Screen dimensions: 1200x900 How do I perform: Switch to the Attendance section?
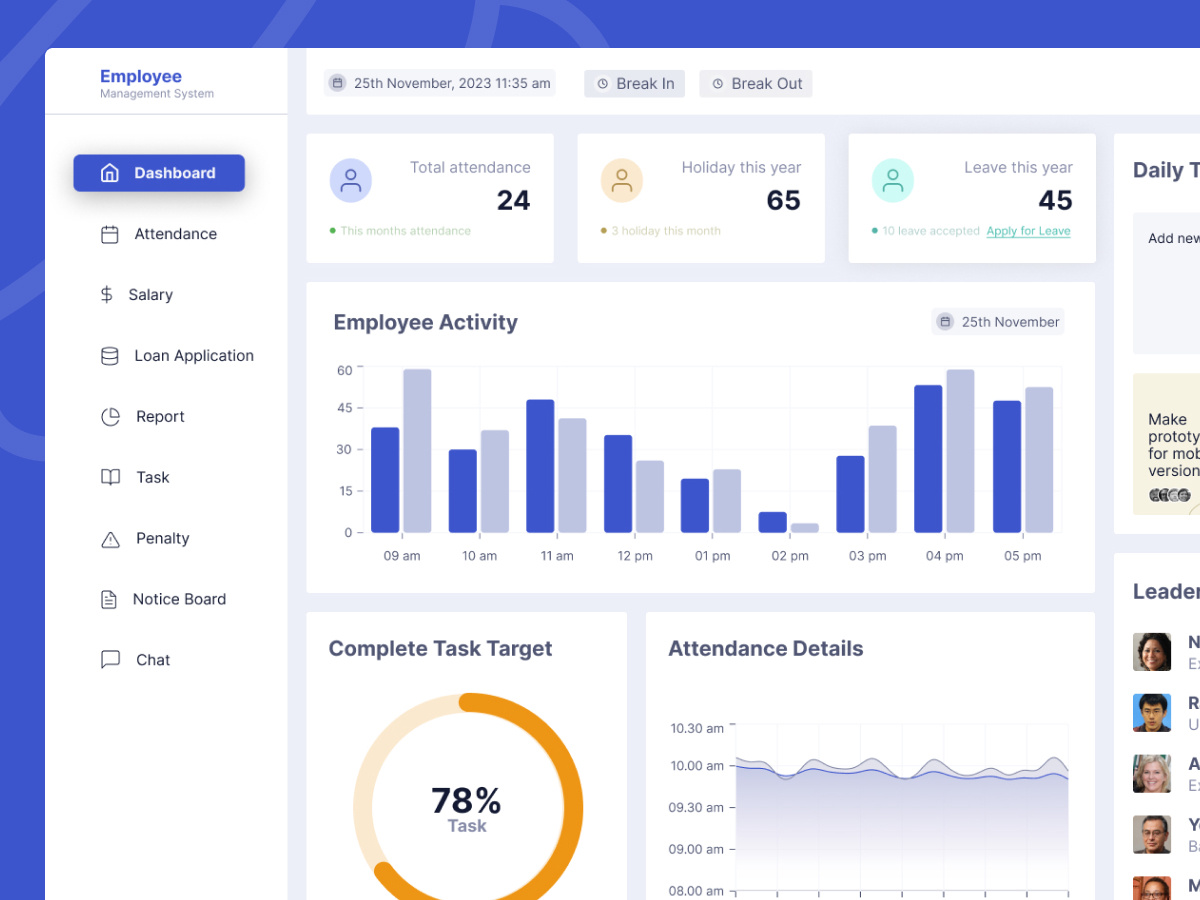tap(175, 233)
